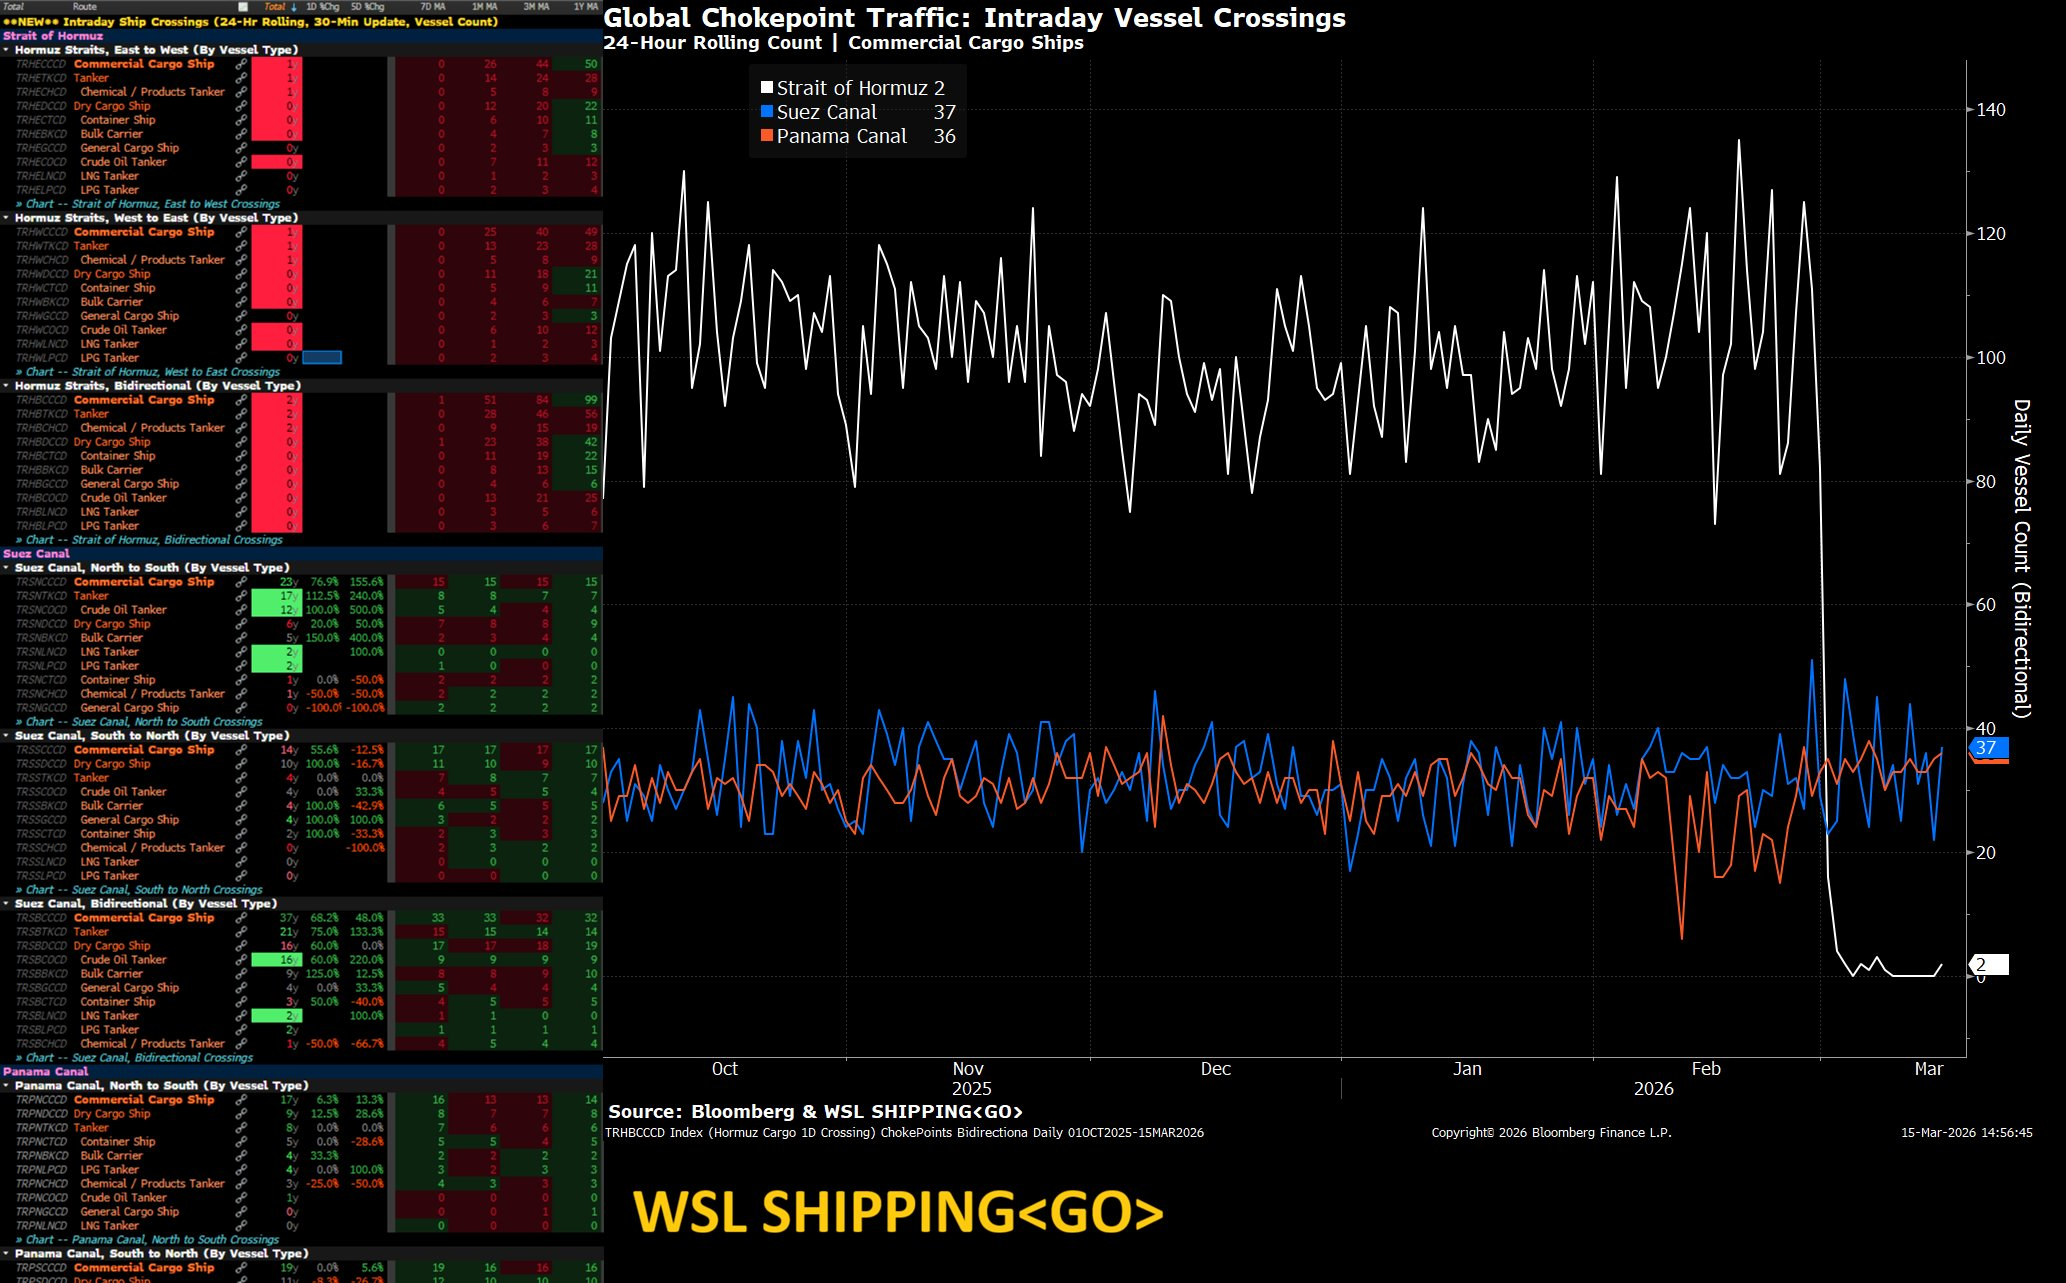Toggle Panama Canal series in chart legend
This screenshot has width=2066, height=1283.
841,136
